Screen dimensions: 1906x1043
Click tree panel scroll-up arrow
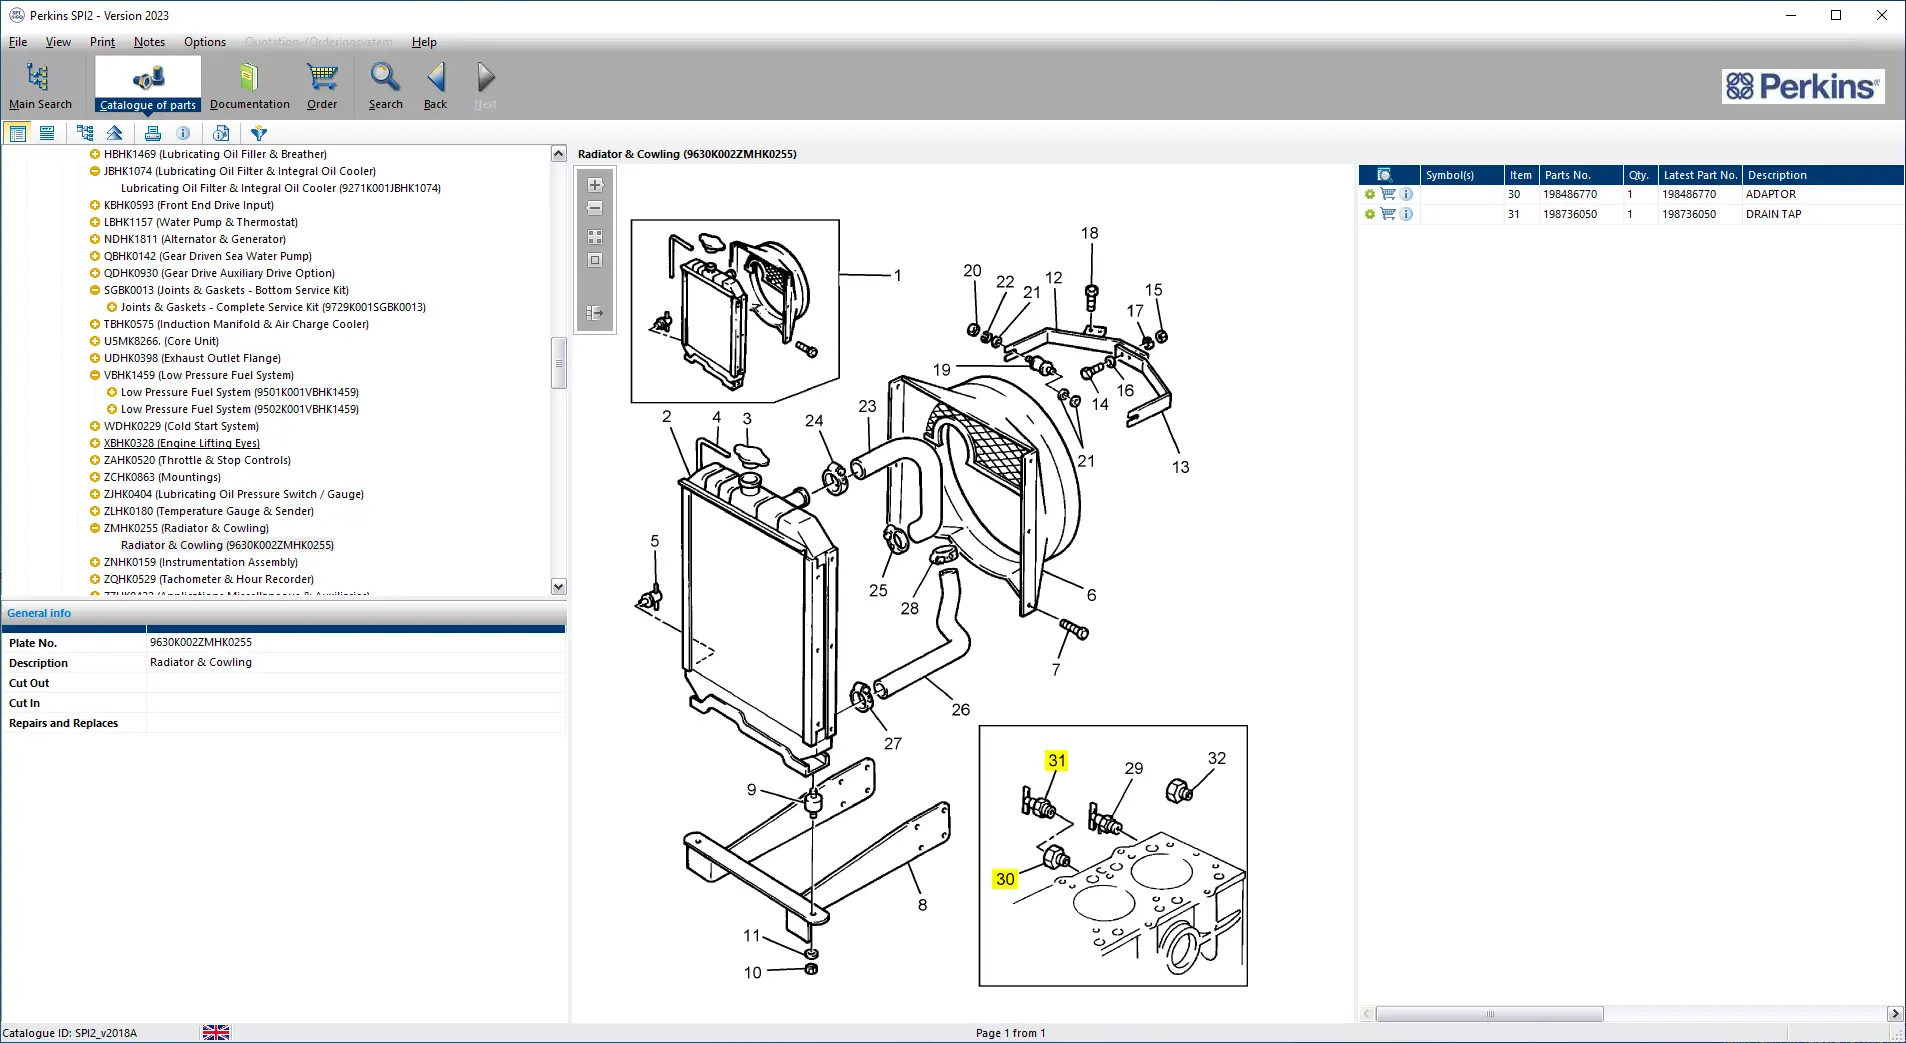click(x=559, y=153)
